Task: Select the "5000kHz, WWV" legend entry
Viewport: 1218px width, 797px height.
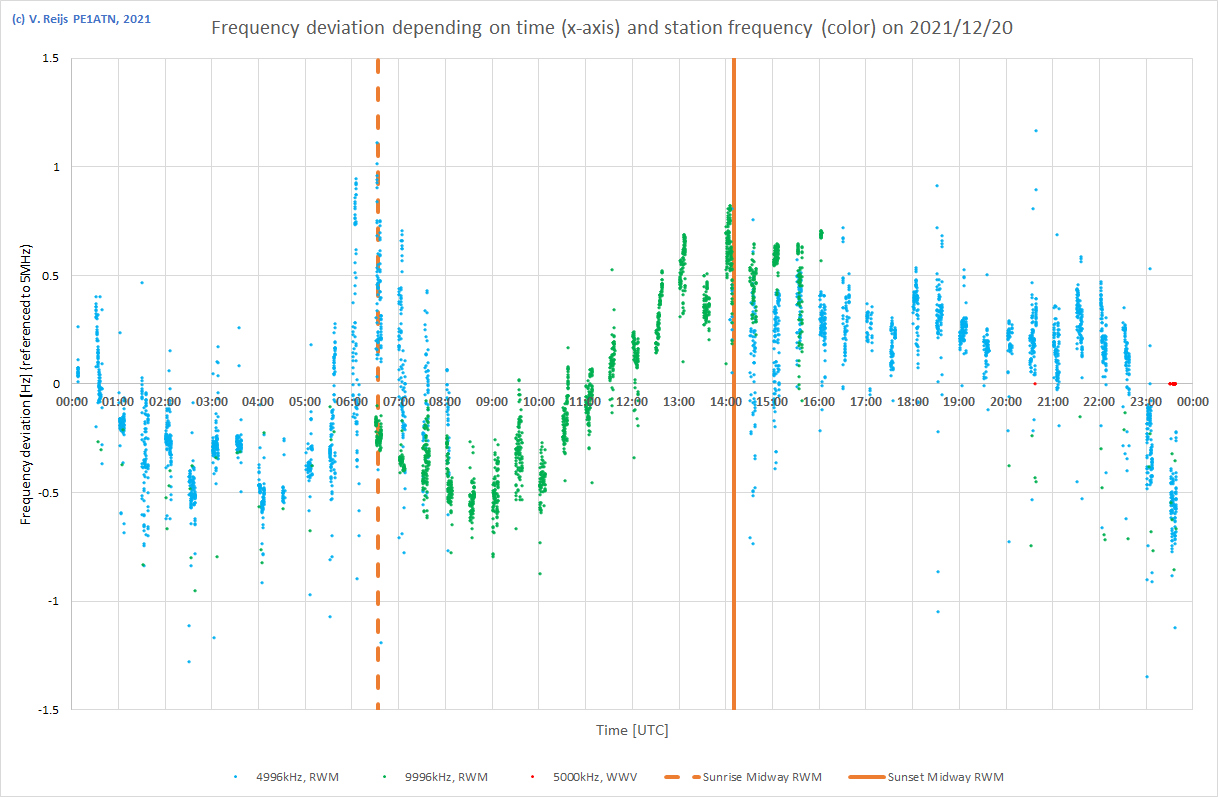Action: point(594,777)
